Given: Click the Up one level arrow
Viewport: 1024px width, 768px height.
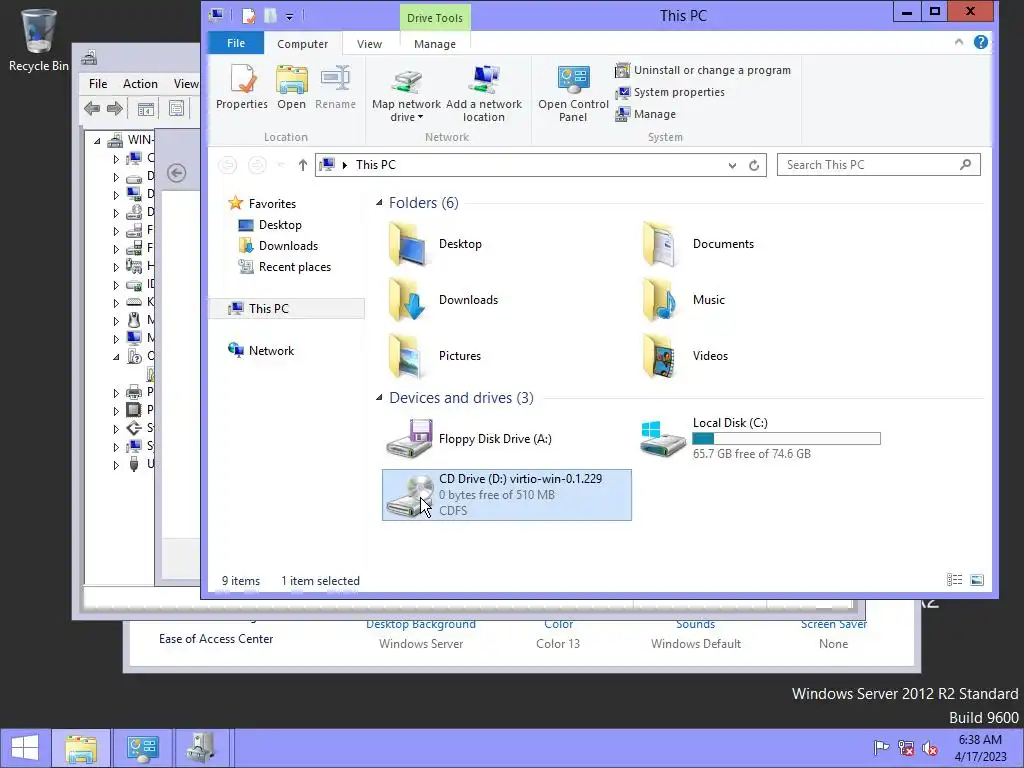Looking at the screenshot, I should point(302,165).
